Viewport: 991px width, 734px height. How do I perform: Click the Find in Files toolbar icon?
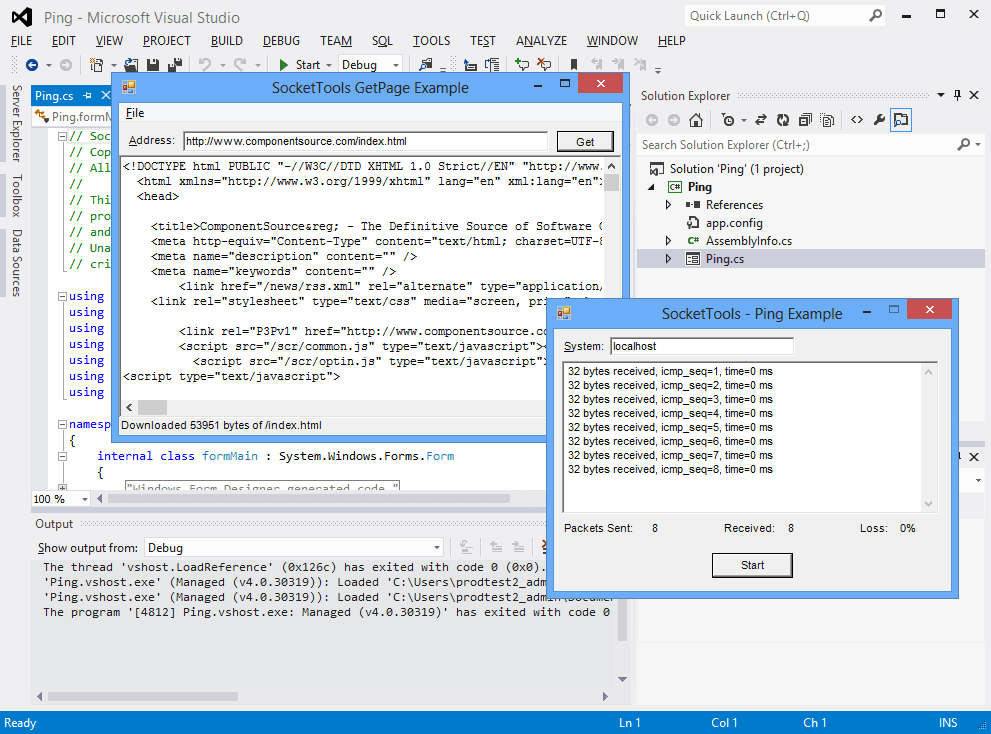(x=426, y=64)
